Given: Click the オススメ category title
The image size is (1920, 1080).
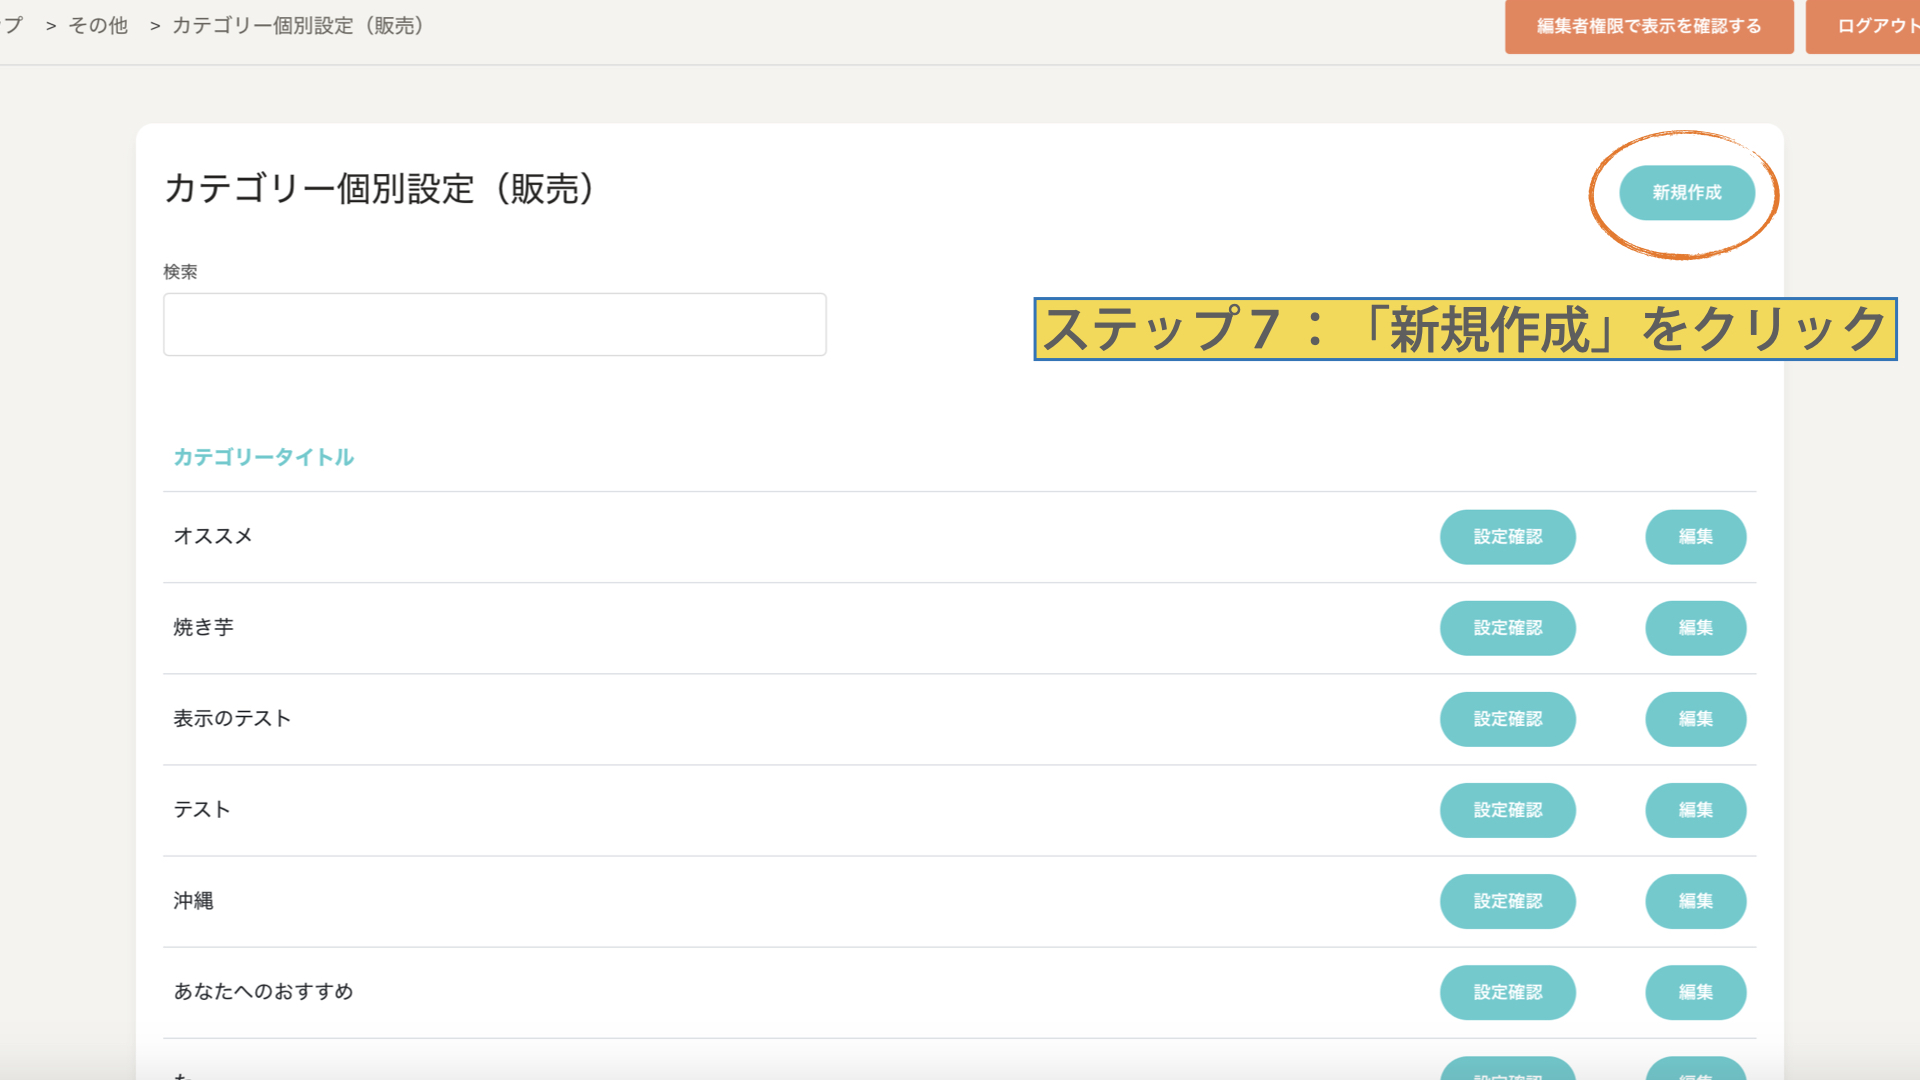Looking at the screenshot, I should [213, 536].
